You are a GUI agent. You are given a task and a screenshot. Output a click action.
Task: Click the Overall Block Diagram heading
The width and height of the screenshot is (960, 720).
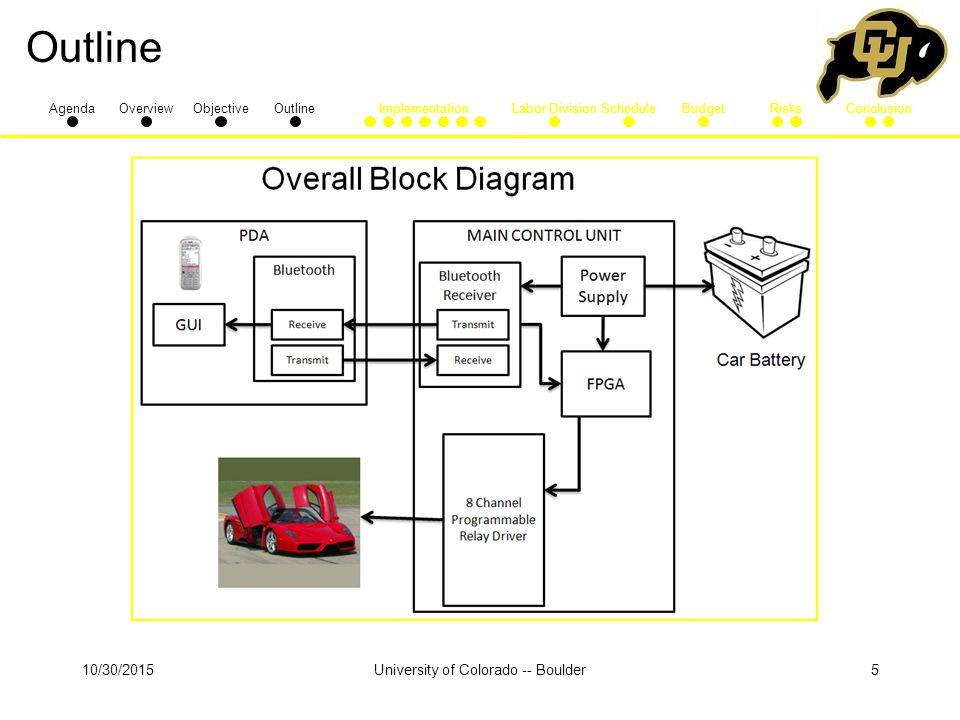click(418, 179)
